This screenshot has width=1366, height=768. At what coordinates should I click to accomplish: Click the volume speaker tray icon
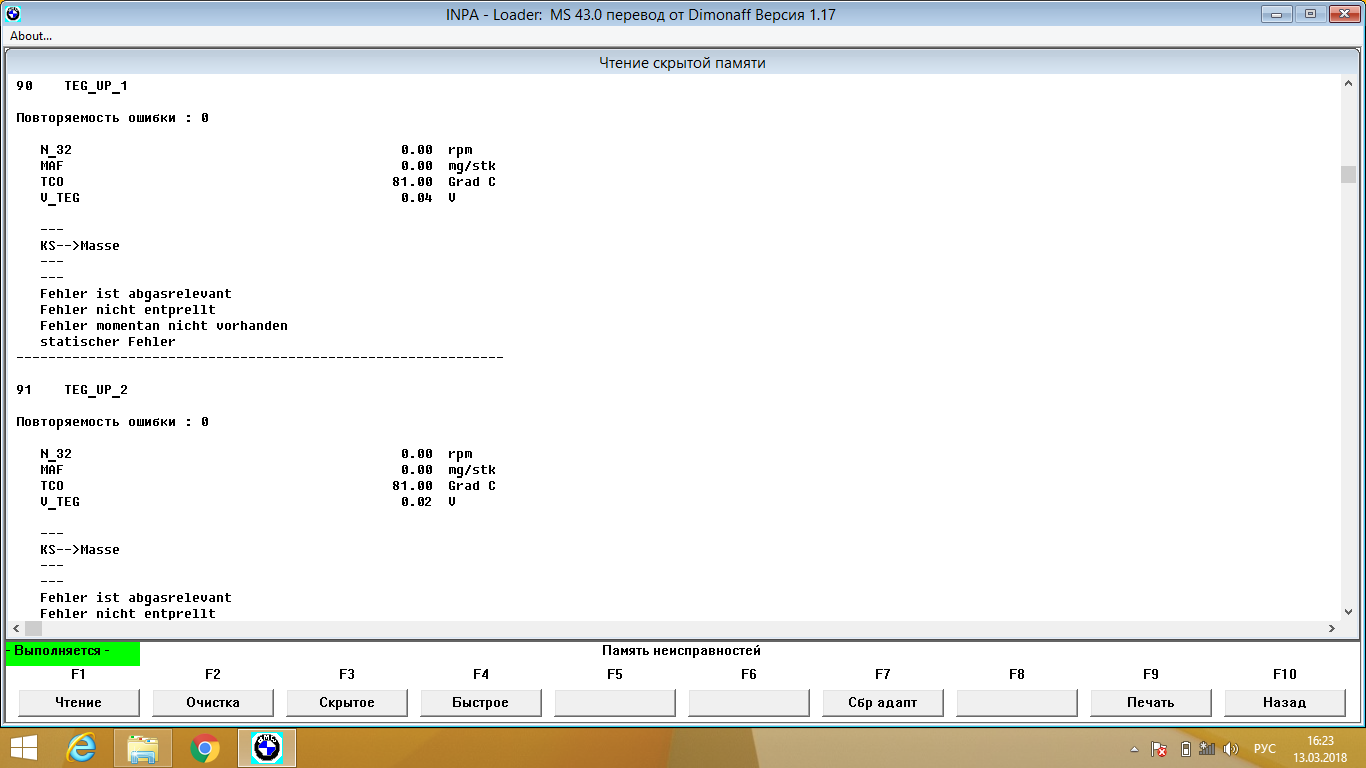coord(1231,748)
